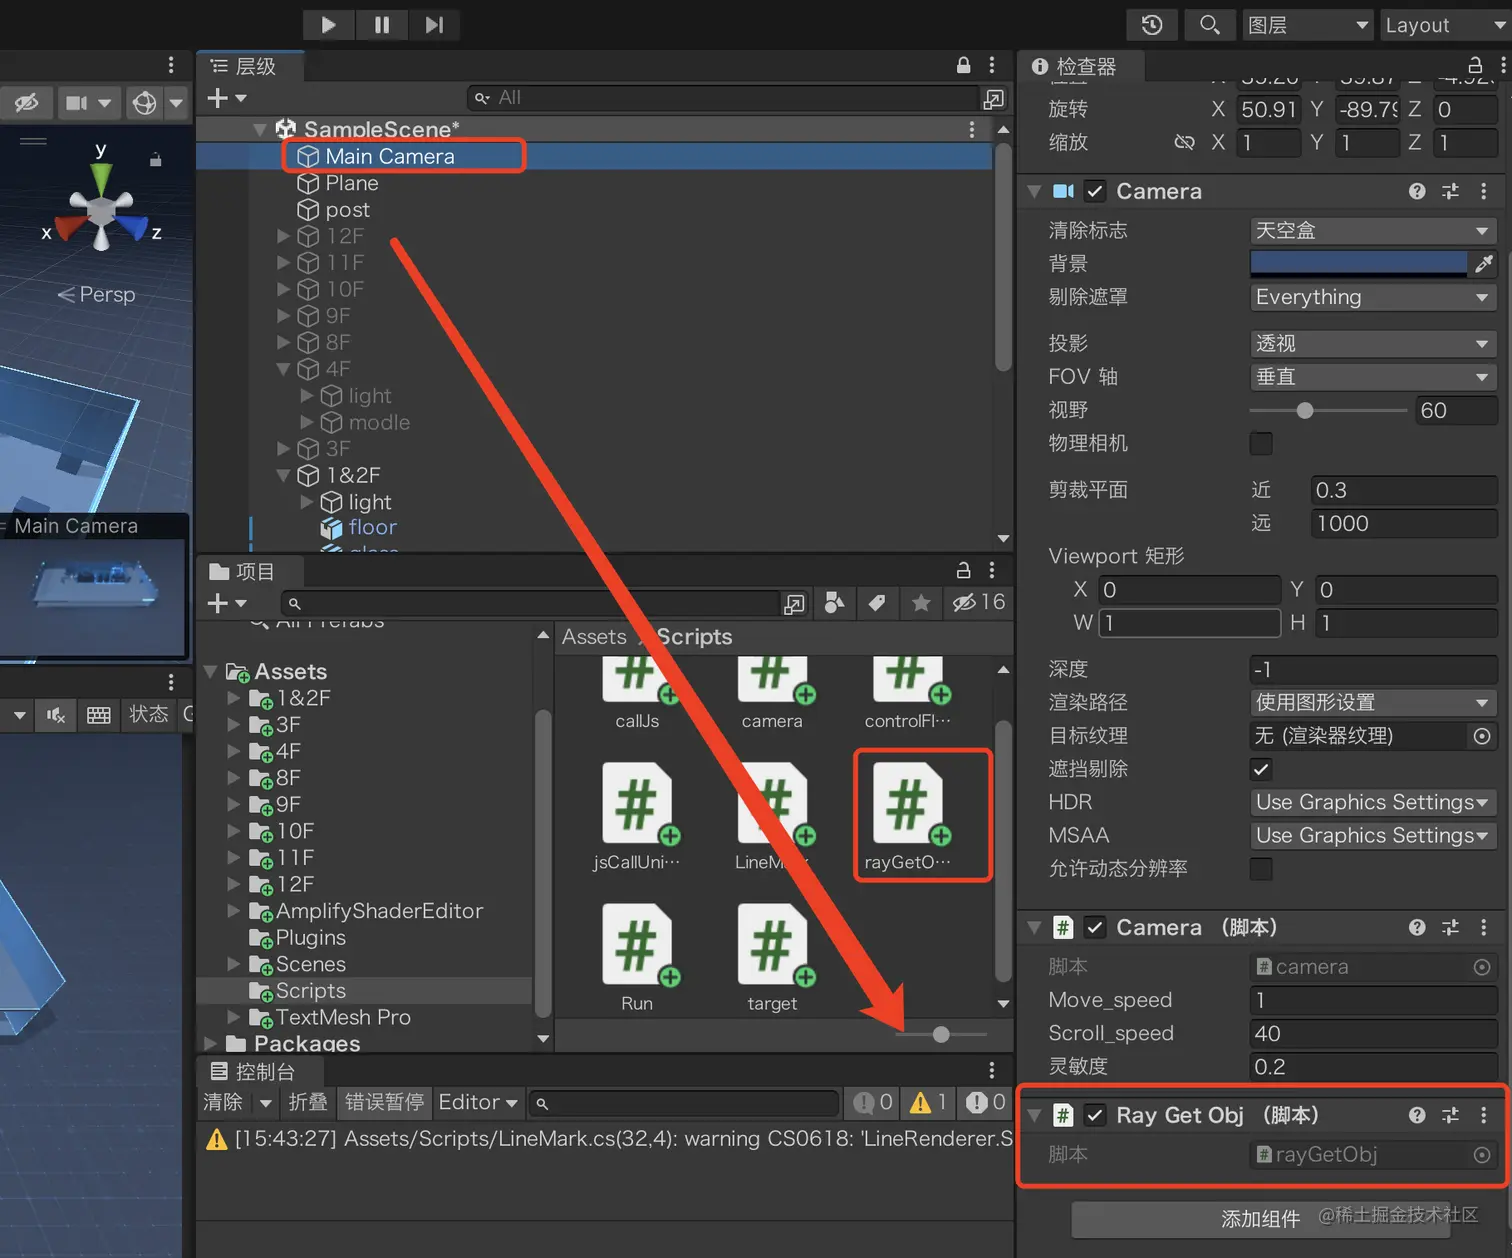This screenshot has width=1512, height=1258.
Task: Toggle the Camera component enabled checkbox
Action: pos(1095,191)
